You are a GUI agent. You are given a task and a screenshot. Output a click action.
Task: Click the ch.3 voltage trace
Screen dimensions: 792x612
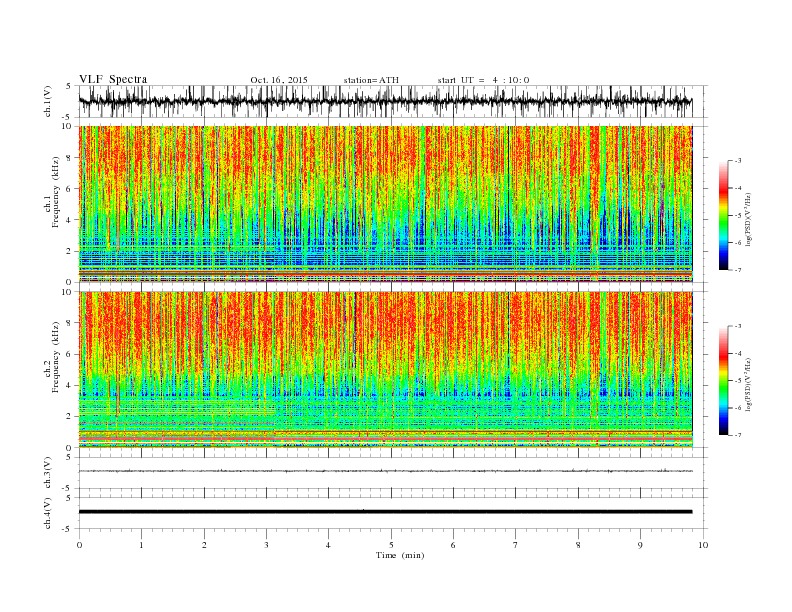click(x=385, y=471)
